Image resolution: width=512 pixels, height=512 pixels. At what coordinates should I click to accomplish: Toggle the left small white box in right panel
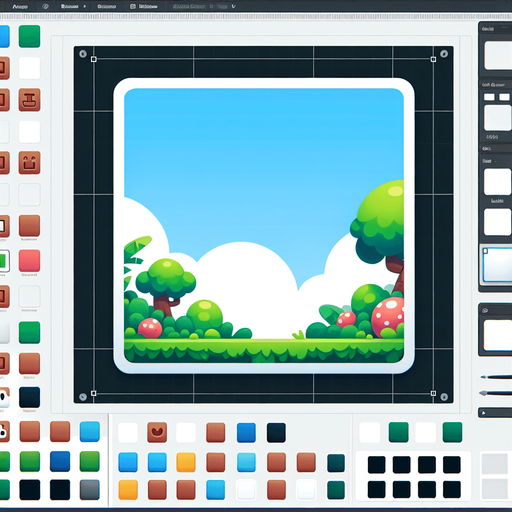489,97
